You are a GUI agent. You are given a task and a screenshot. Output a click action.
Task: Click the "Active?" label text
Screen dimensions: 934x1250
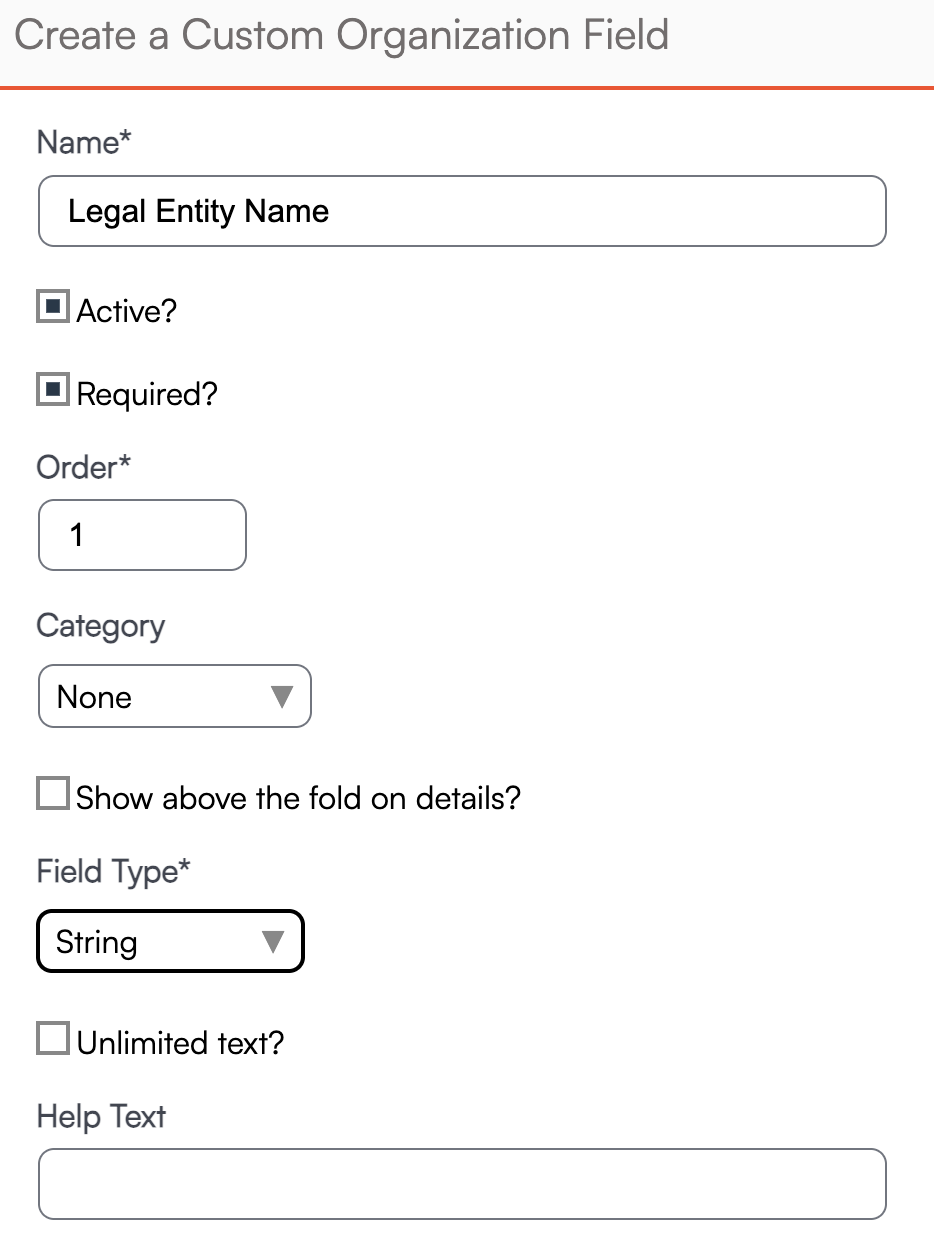(127, 311)
